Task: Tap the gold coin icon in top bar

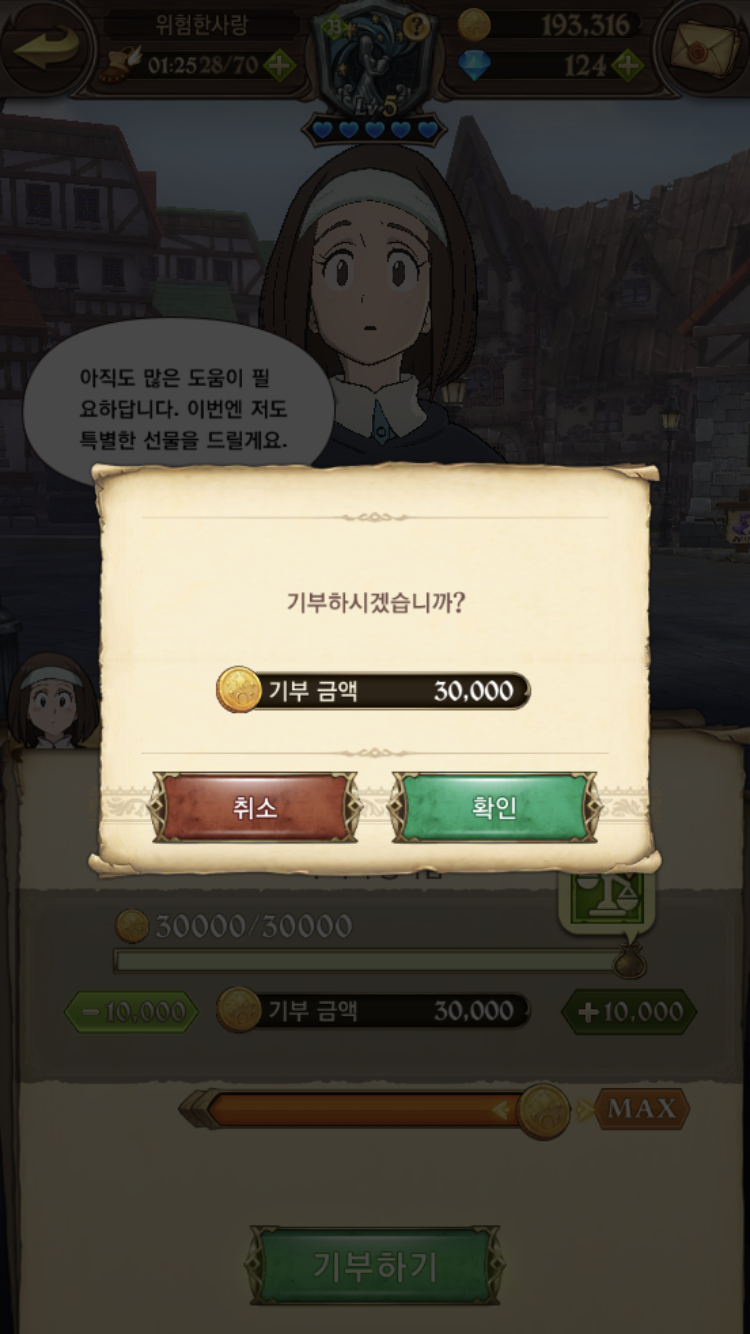Action: 474,25
